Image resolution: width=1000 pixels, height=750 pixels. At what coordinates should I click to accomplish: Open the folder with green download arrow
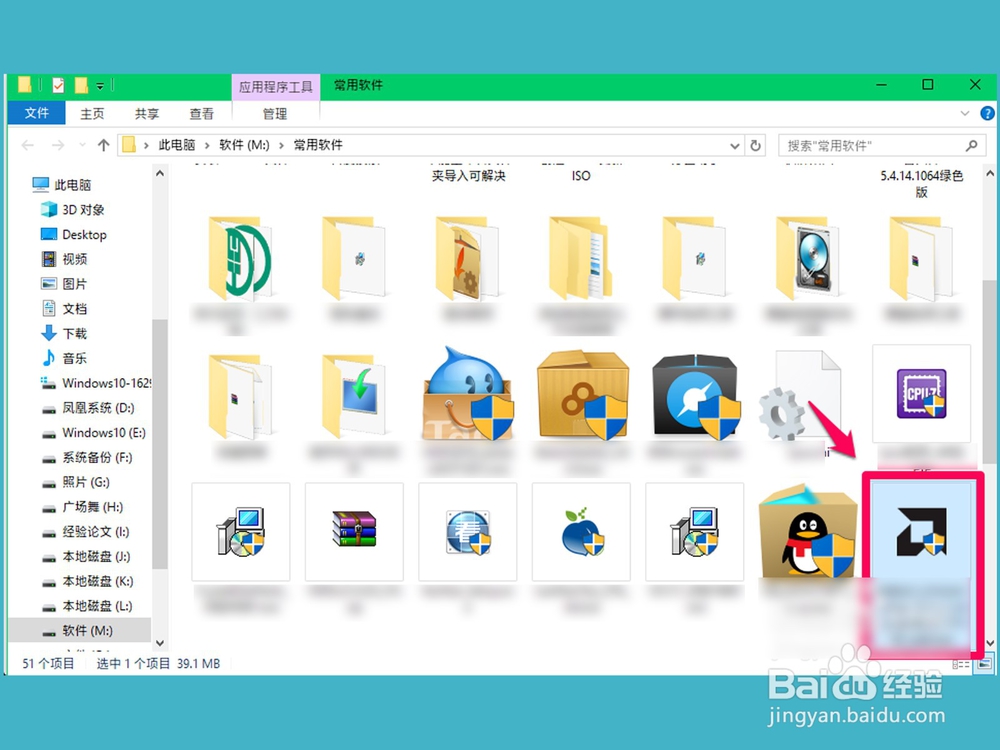(354, 395)
